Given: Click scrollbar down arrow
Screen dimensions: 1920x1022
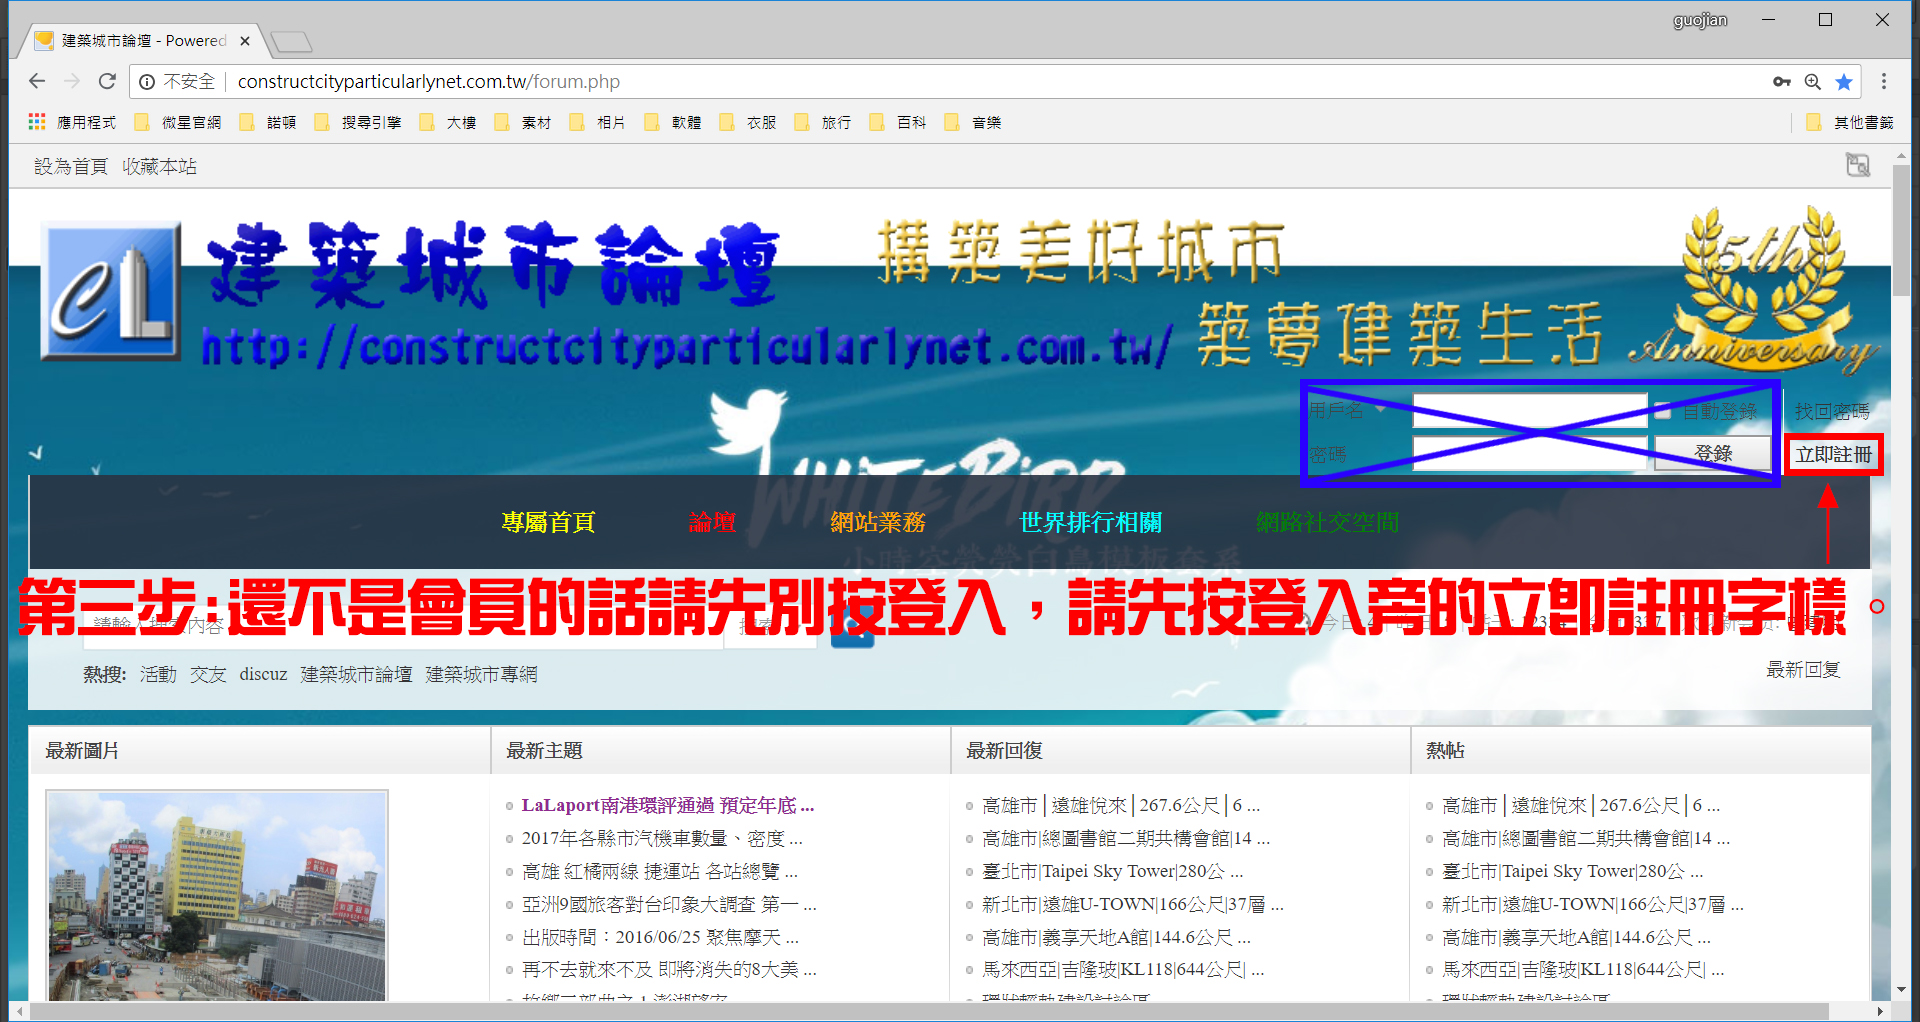Looking at the screenshot, I should pyautogui.click(x=1901, y=990).
